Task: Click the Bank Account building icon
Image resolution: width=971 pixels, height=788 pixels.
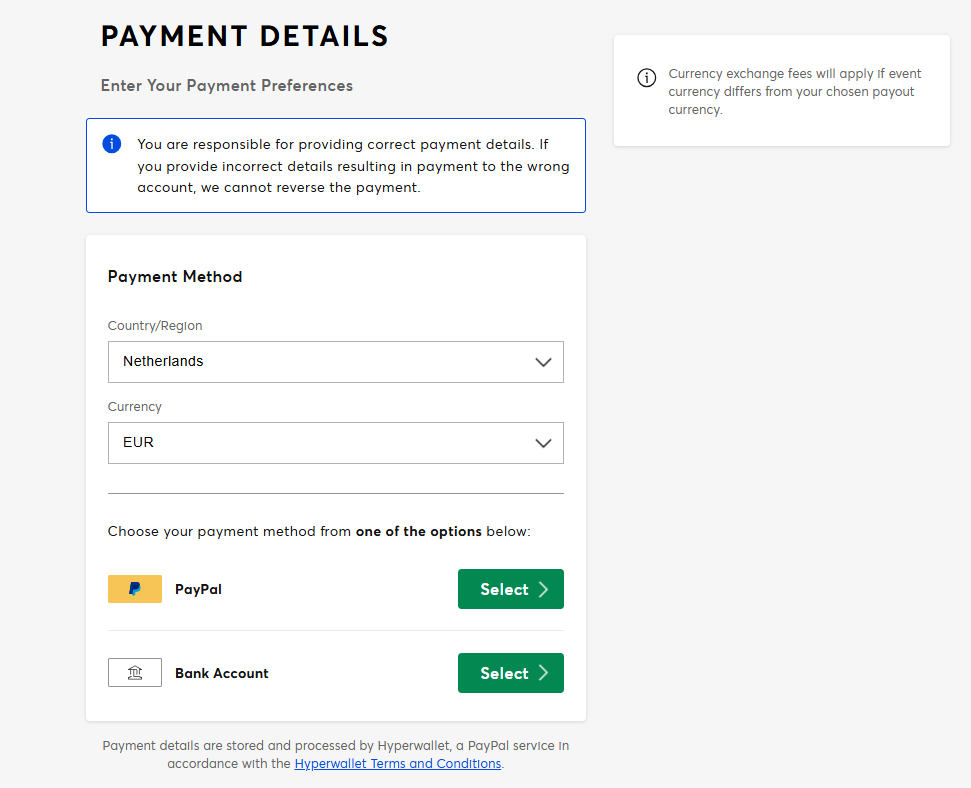Action: (135, 673)
